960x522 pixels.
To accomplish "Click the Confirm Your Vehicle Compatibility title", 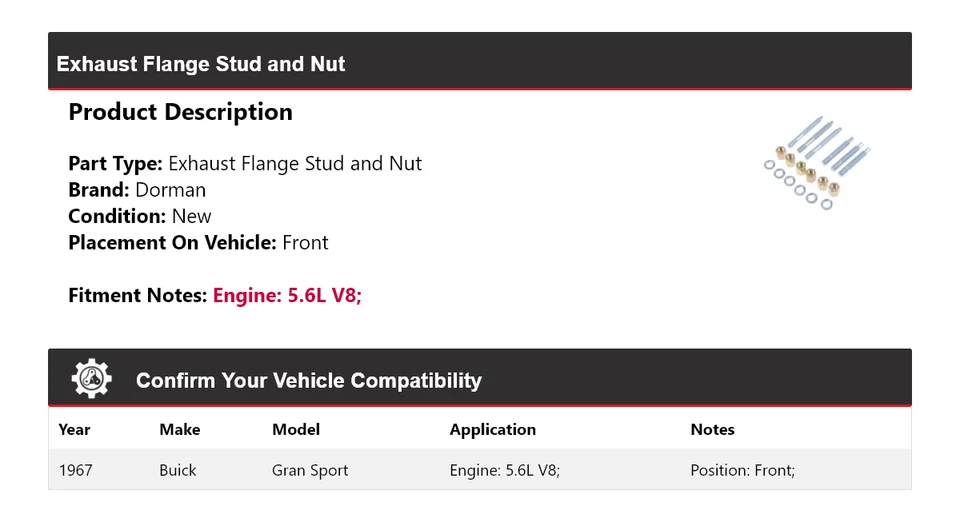I will [x=308, y=381].
